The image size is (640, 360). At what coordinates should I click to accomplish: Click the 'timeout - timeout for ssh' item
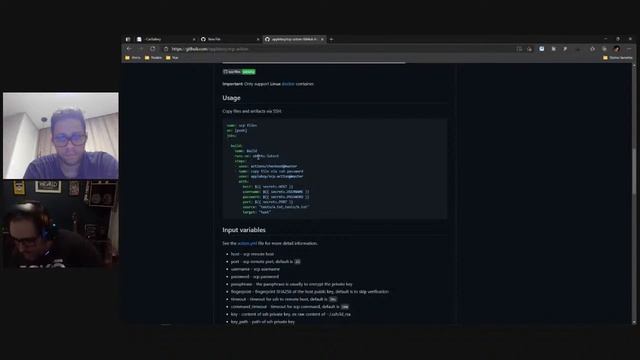point(284,299)
